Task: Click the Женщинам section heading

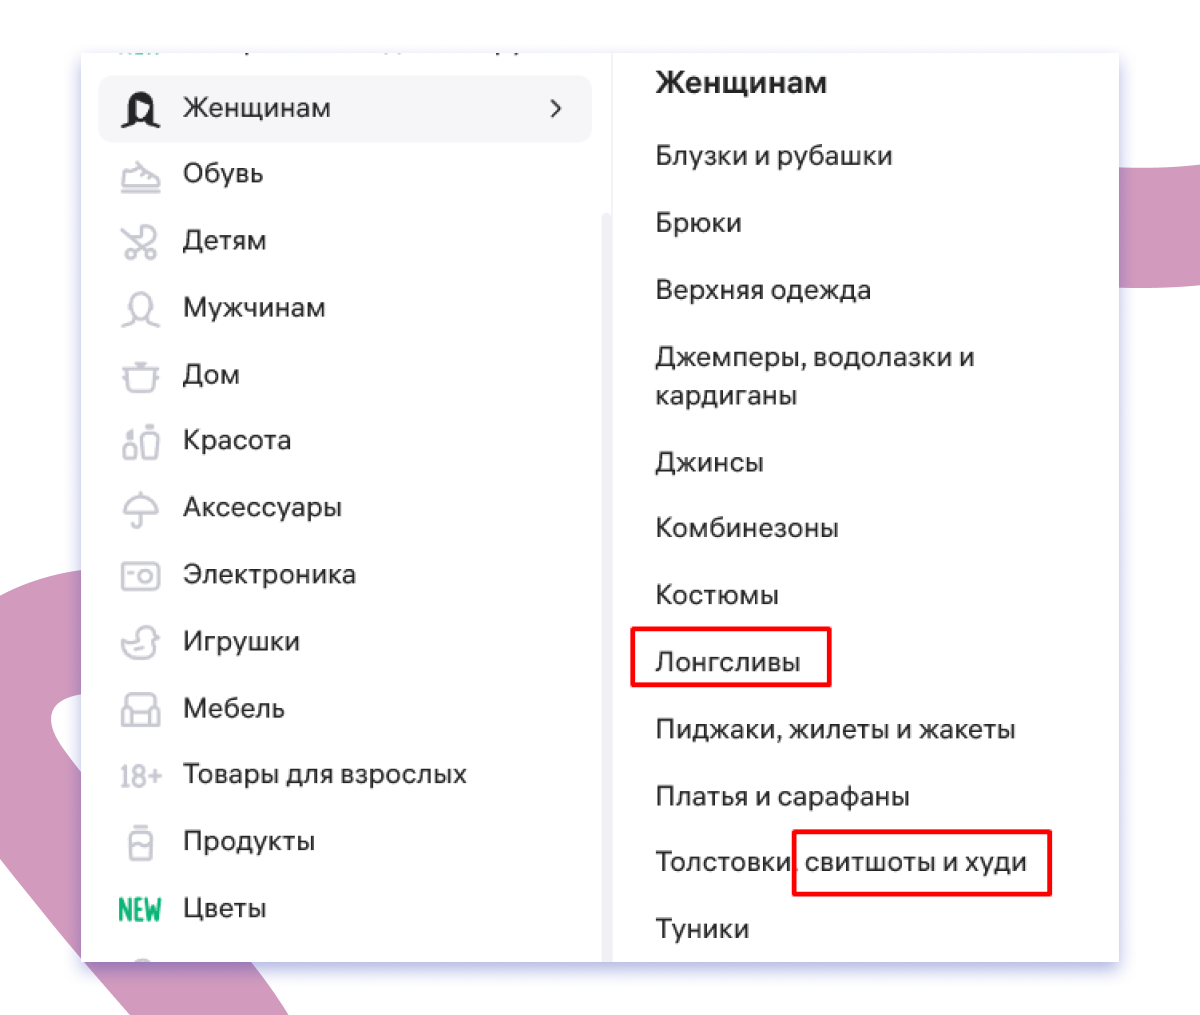Action: click(740, 83)
